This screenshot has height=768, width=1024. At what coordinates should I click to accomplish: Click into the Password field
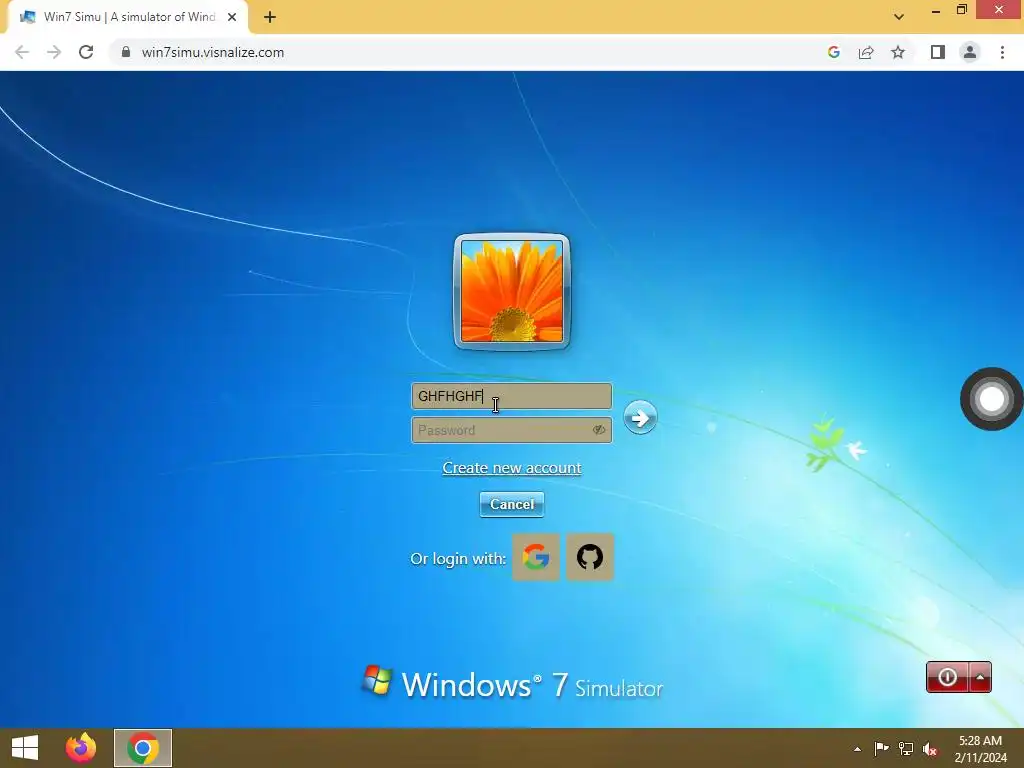click(x=511, y=430)
